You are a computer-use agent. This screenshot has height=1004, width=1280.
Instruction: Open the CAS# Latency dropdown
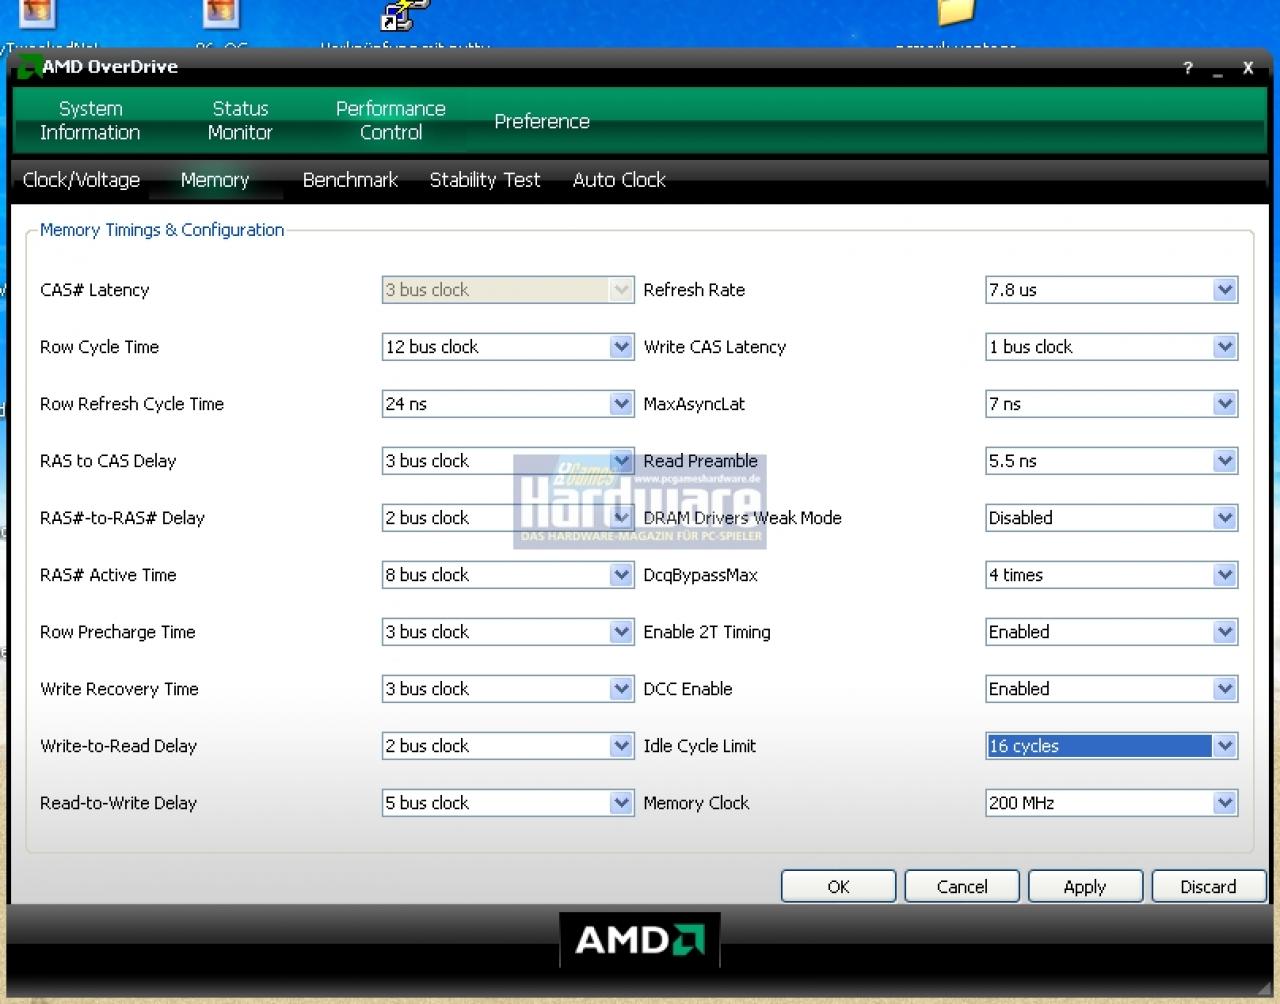click(508, 290)
